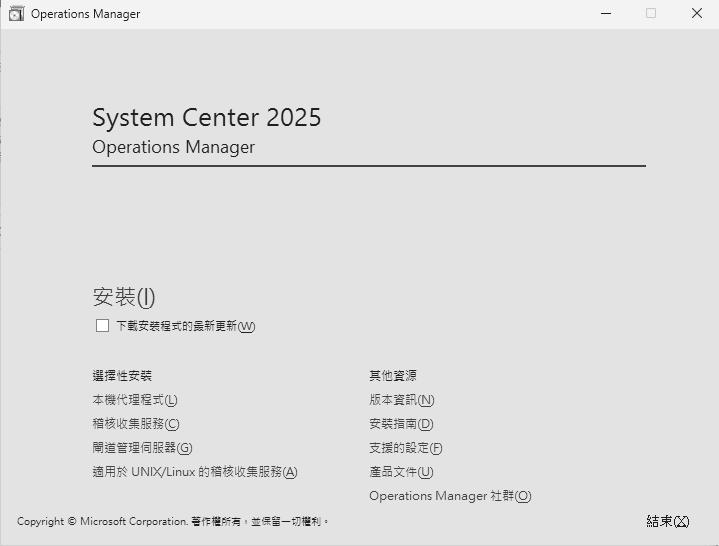Click the Operations Manager title bar icon
This screenshot has width=719, height=546.
coord(17,14)
